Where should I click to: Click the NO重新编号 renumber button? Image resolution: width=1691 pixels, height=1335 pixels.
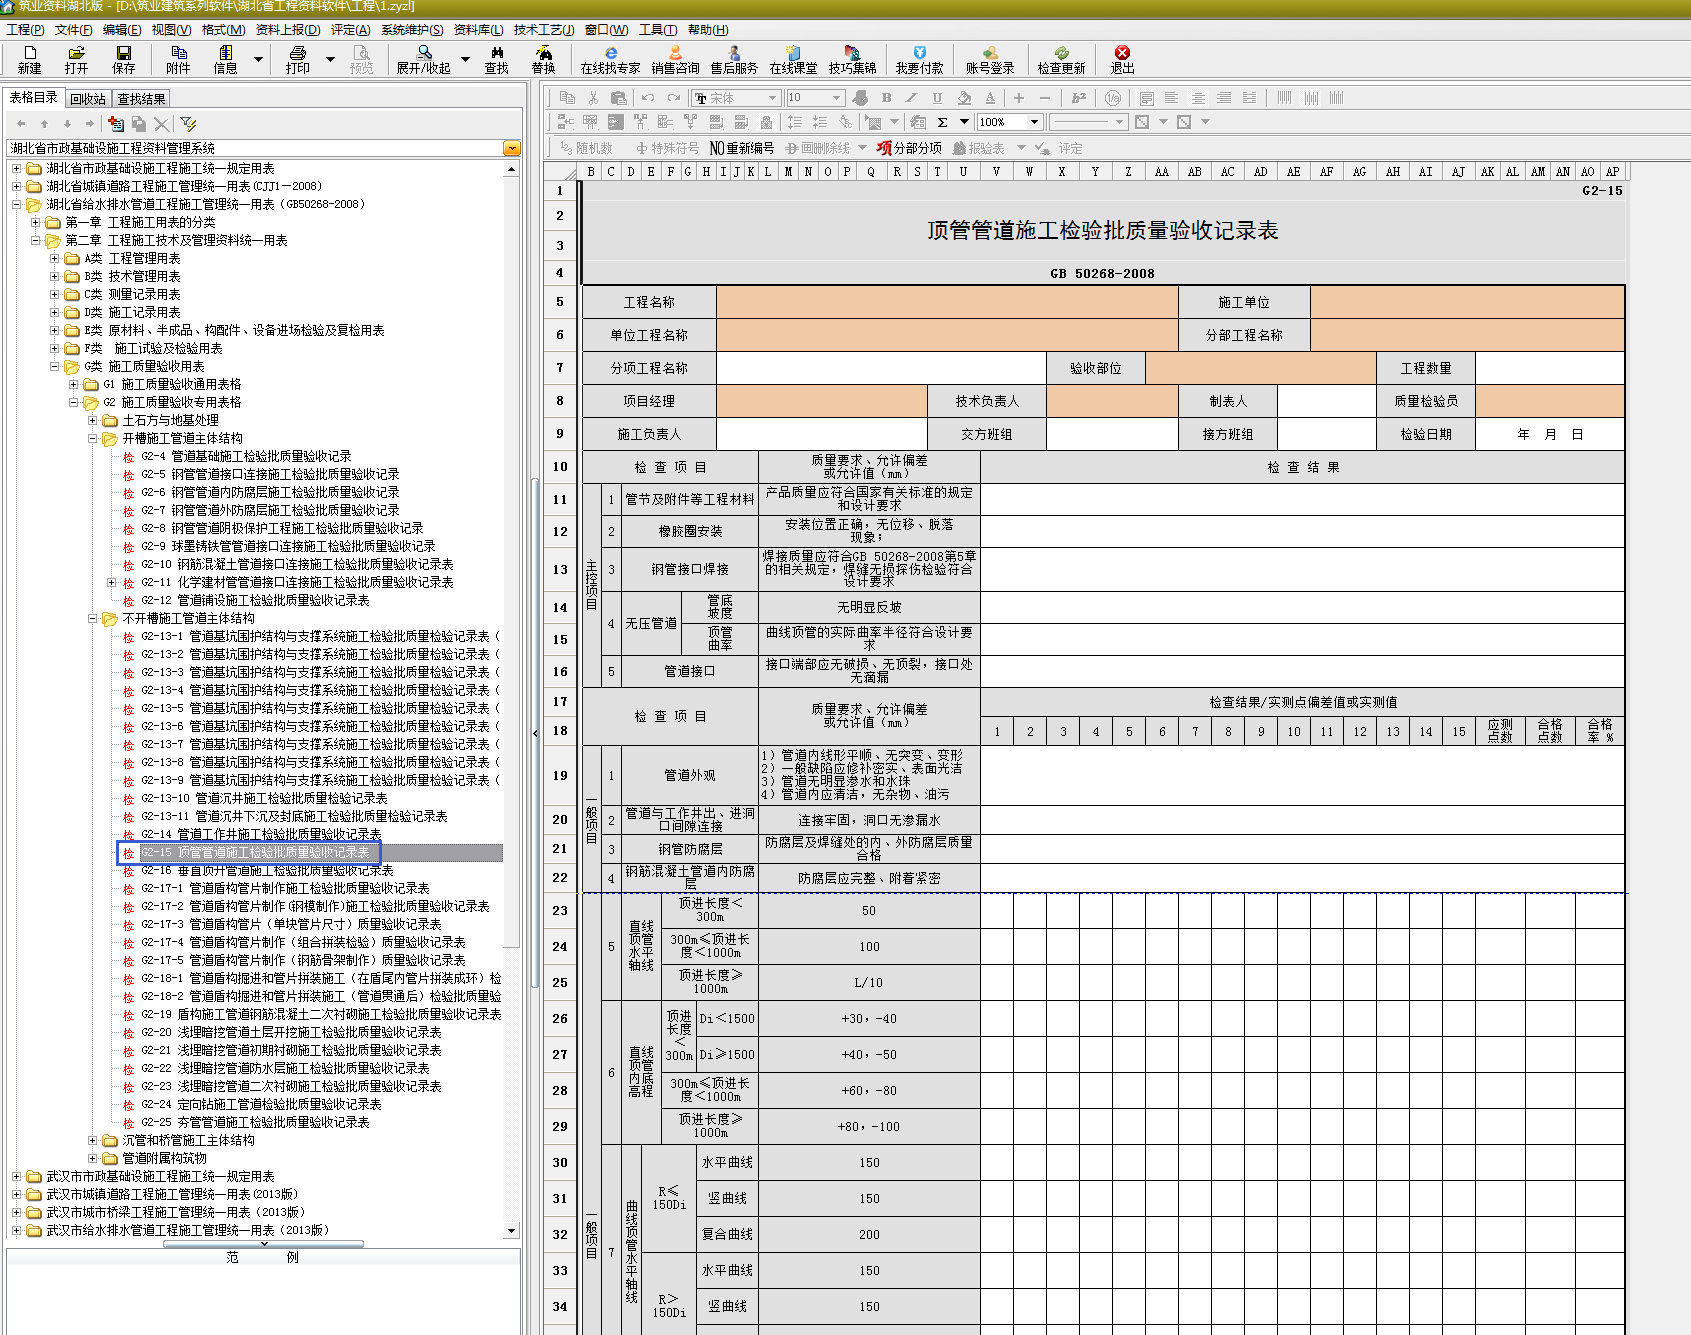pyautogui.click(x=741, y=148)
